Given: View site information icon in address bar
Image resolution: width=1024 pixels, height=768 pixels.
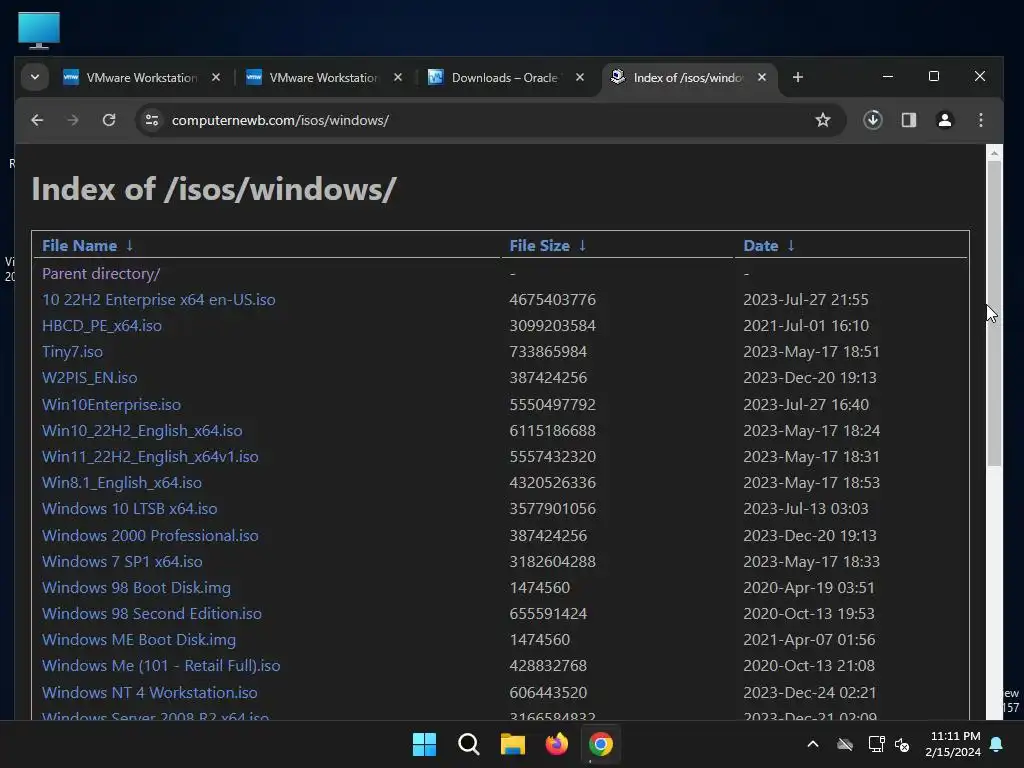Looking at the screenshot, I should (152, 120).
